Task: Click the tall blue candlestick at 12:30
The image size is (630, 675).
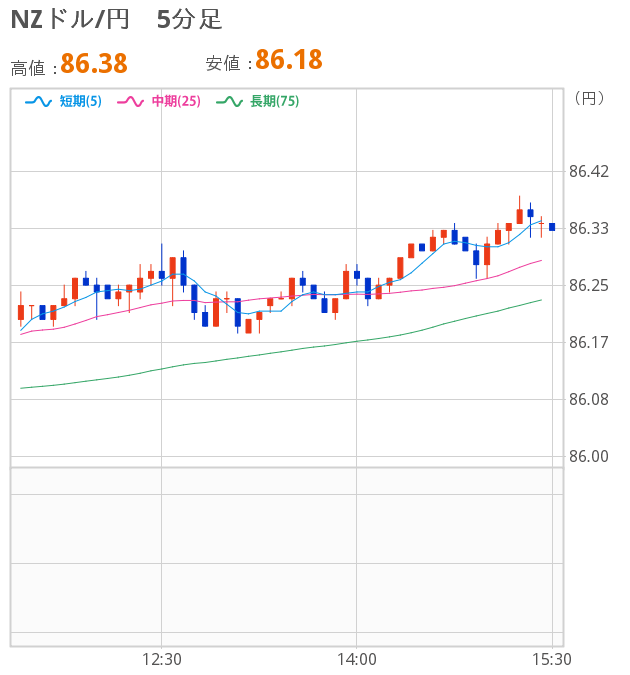Action: click(x=162, y=265)
